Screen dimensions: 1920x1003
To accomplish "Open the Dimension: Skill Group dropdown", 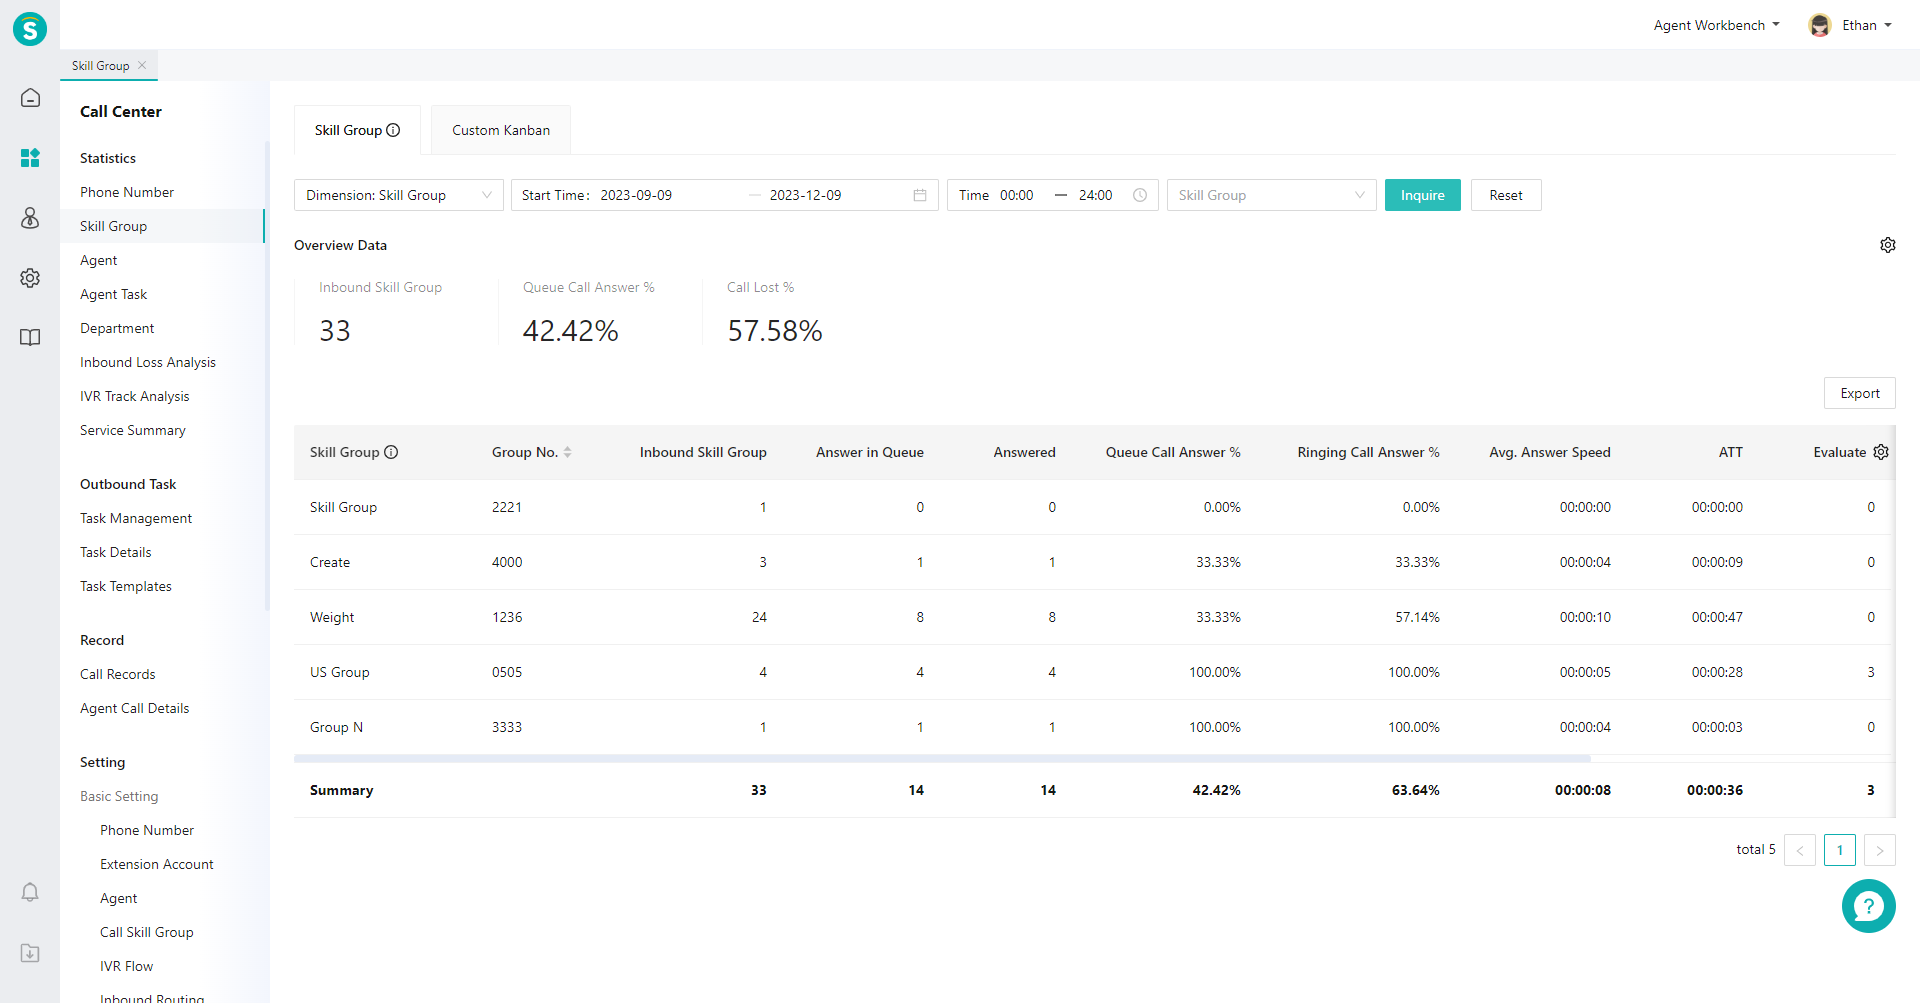I will pyautogui.click(x=399, y=195).
